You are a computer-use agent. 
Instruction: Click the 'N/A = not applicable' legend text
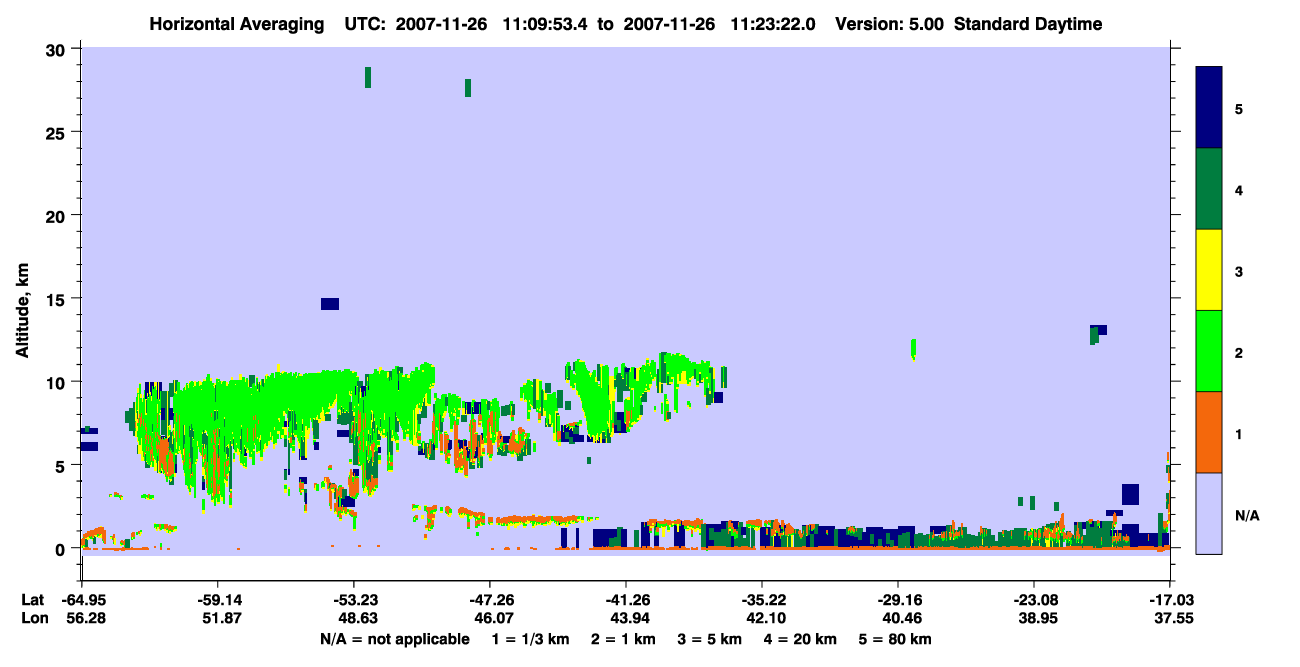click(394, 639)
